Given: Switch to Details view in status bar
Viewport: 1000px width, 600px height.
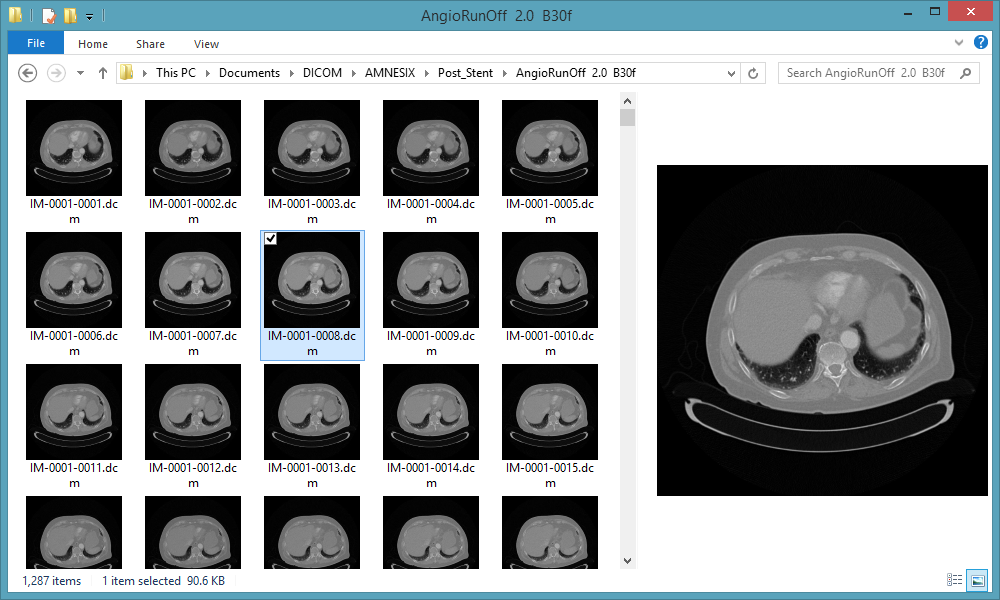Looking at the screenshot, I should coord(954,580).
